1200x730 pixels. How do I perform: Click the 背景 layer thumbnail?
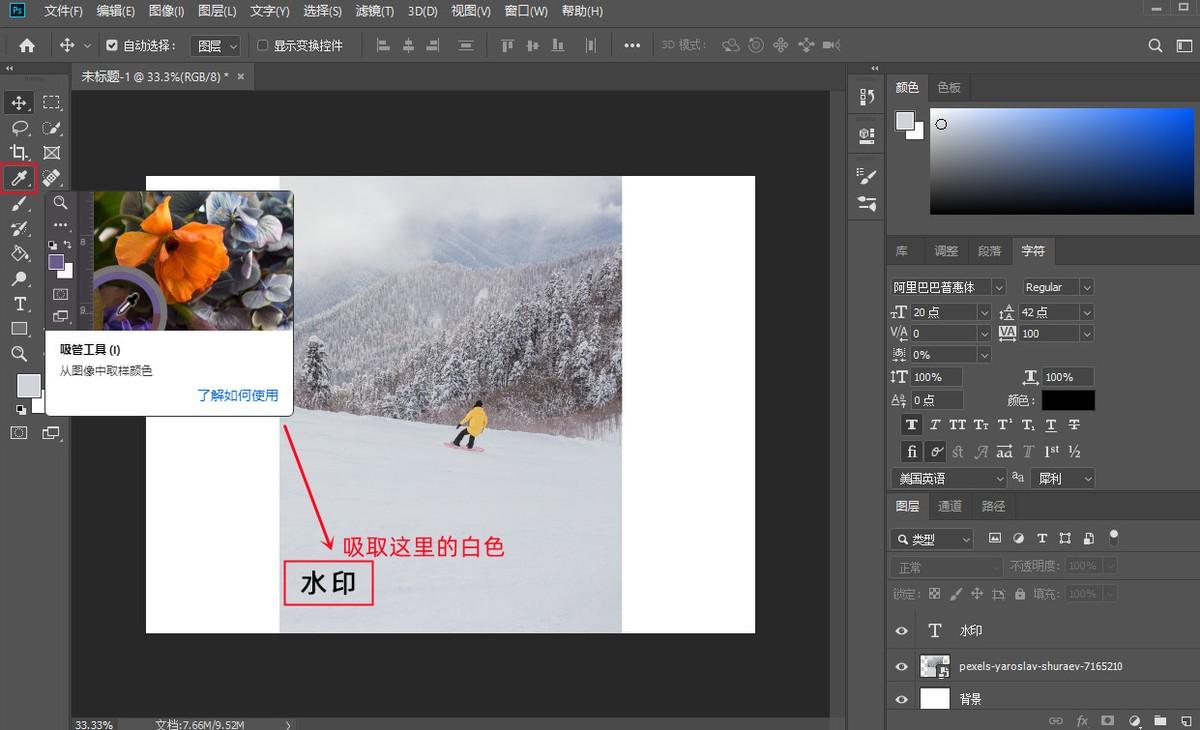point(934,699)
